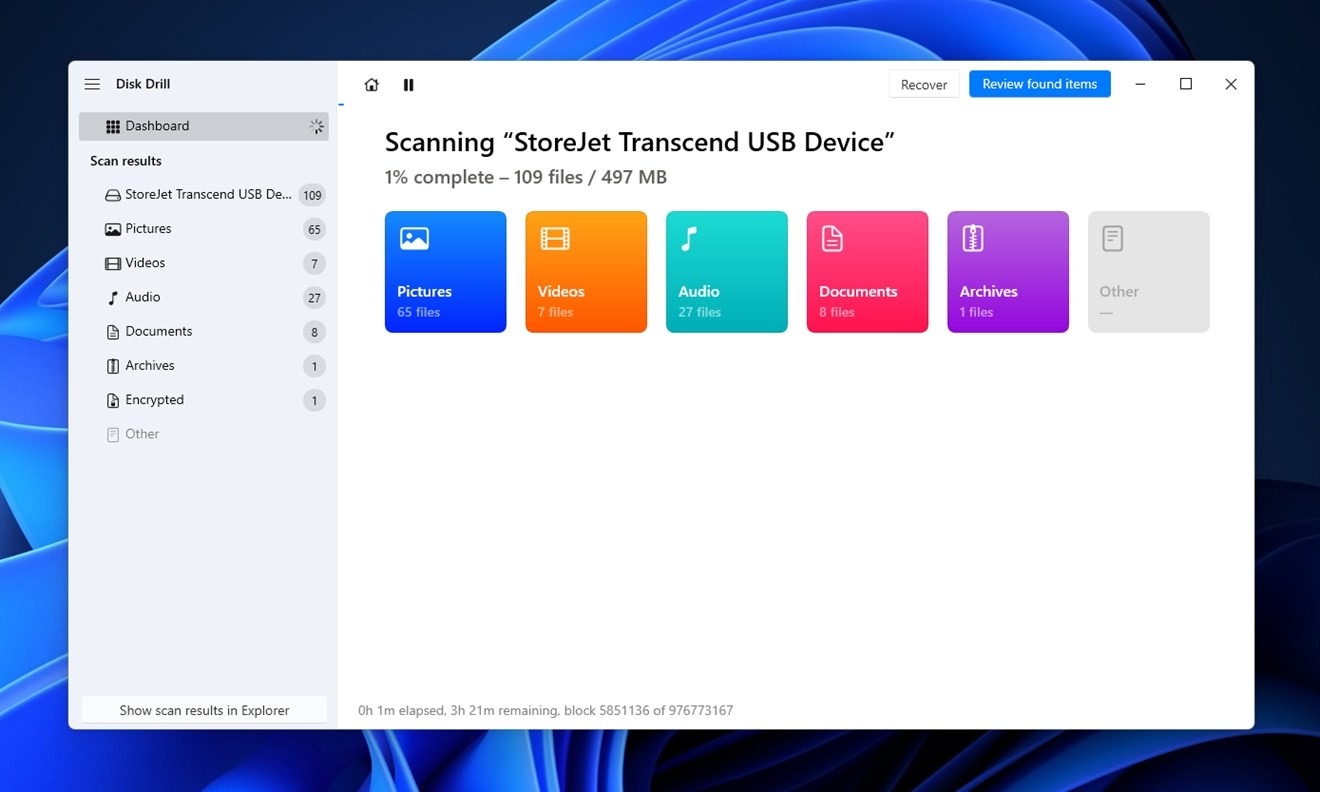Click the '1% complete – 109 files' subtitle
1320x792 pixels.
pyautogui.click(x=526, y=177)
